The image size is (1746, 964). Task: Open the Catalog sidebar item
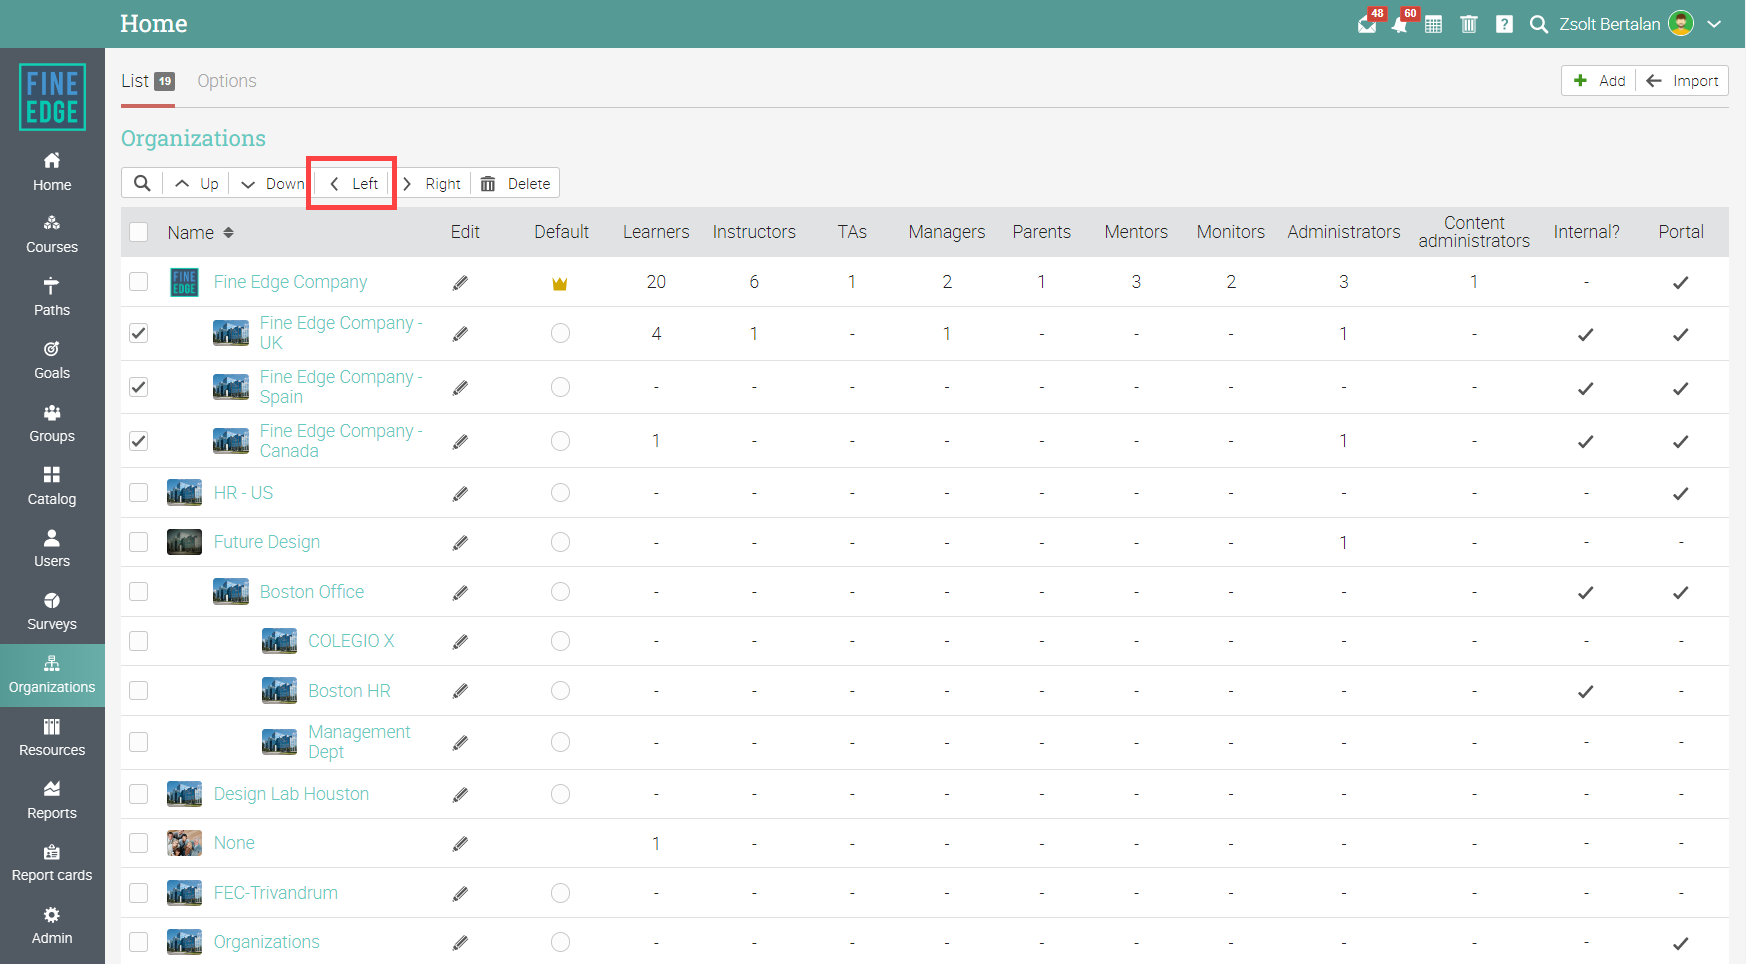click(x=52, y=486)
